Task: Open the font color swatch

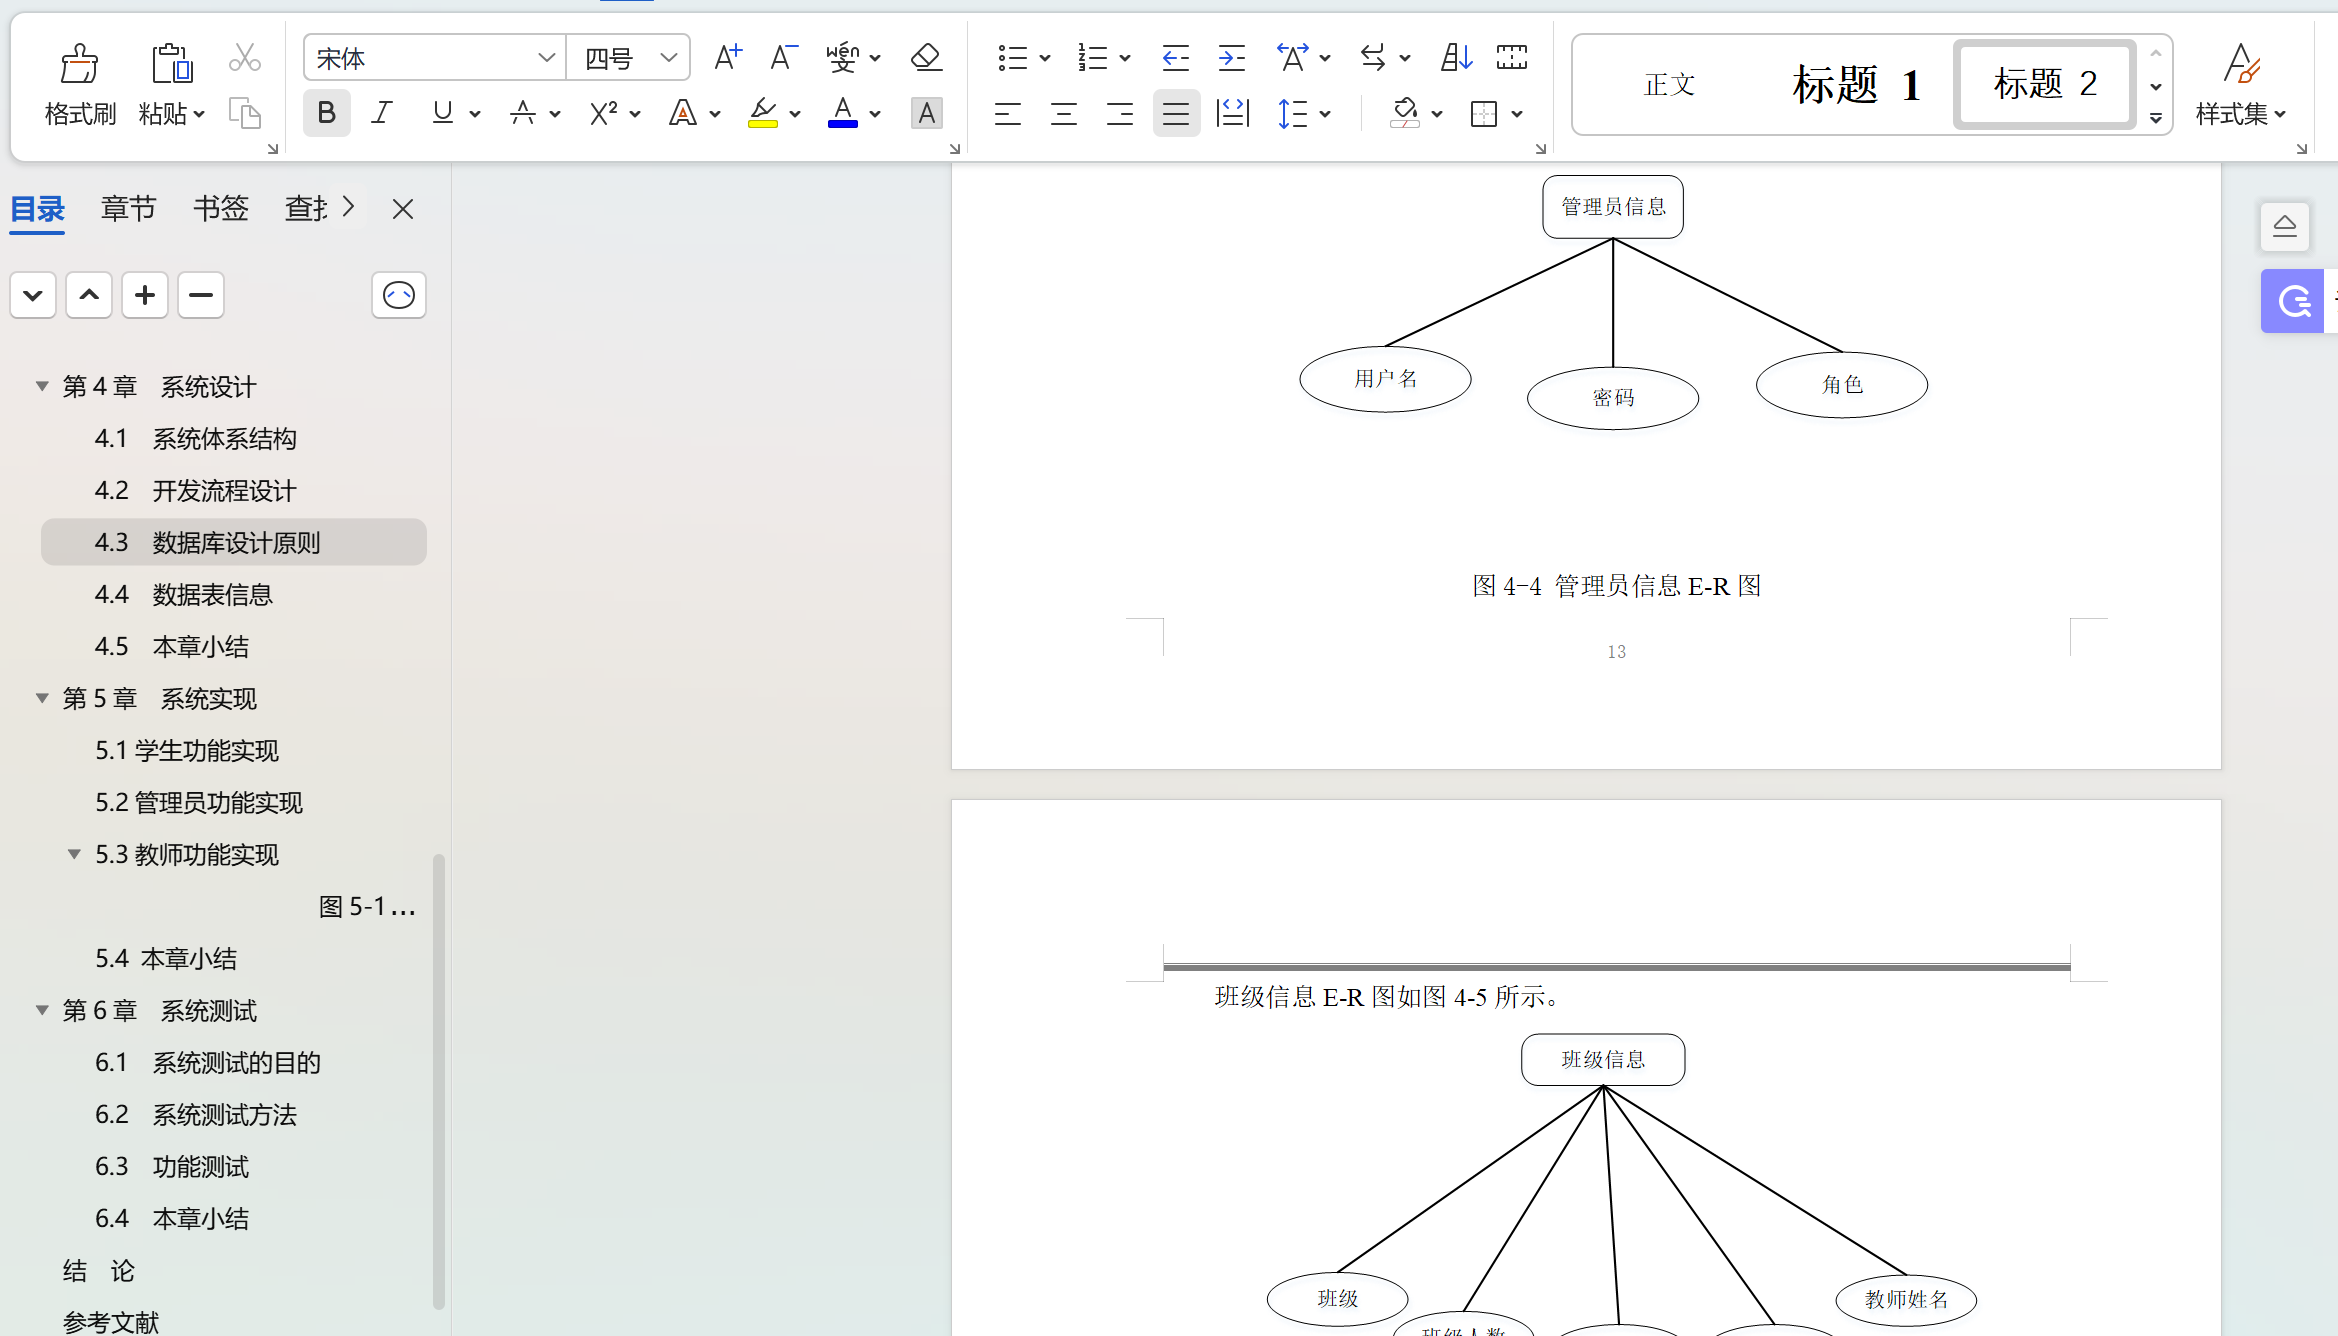Action: [843, 113]
